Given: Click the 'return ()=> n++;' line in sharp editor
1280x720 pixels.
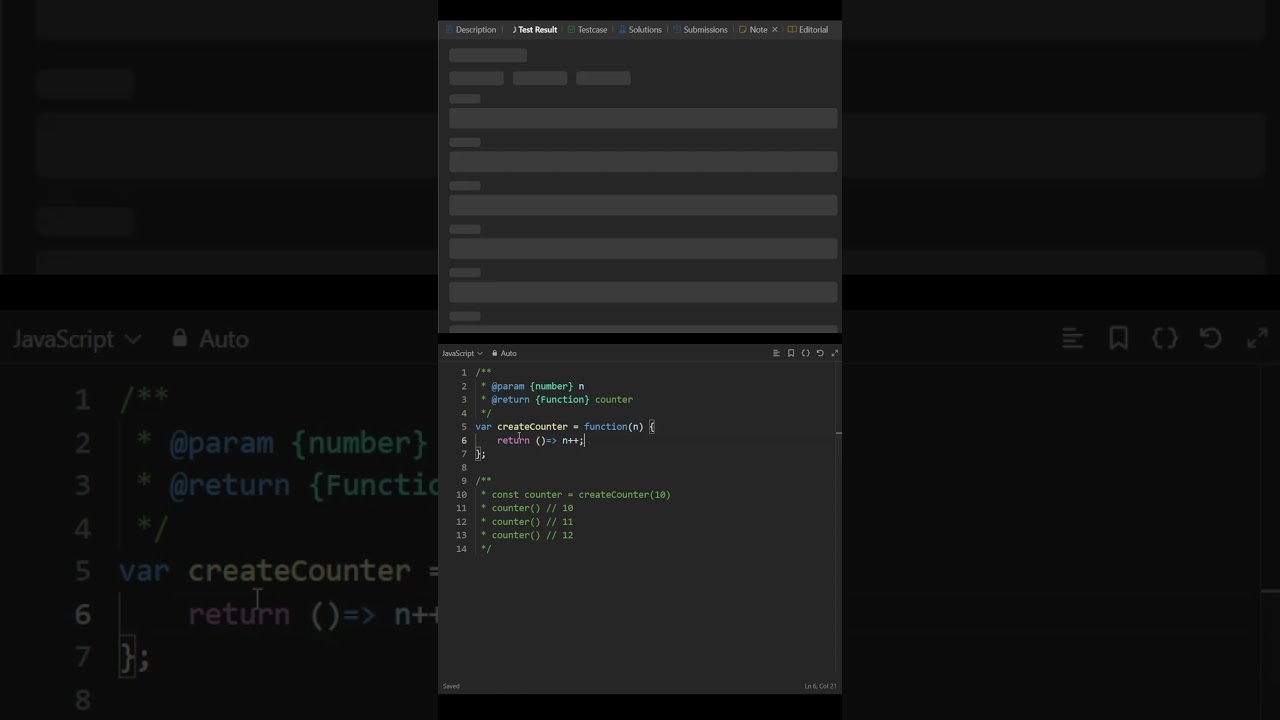Looking at the screenshot, I should coord(540,440).
